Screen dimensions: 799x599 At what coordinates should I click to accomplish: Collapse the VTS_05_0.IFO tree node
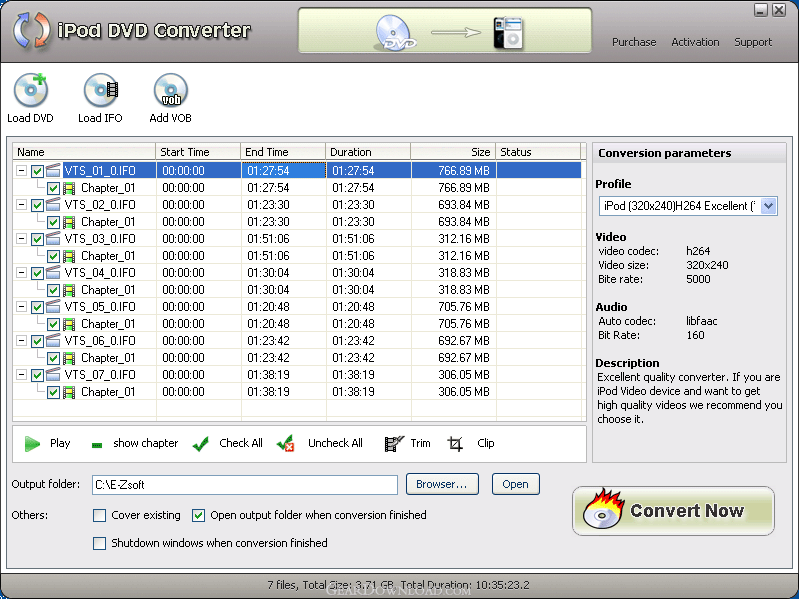coord(21,307)
